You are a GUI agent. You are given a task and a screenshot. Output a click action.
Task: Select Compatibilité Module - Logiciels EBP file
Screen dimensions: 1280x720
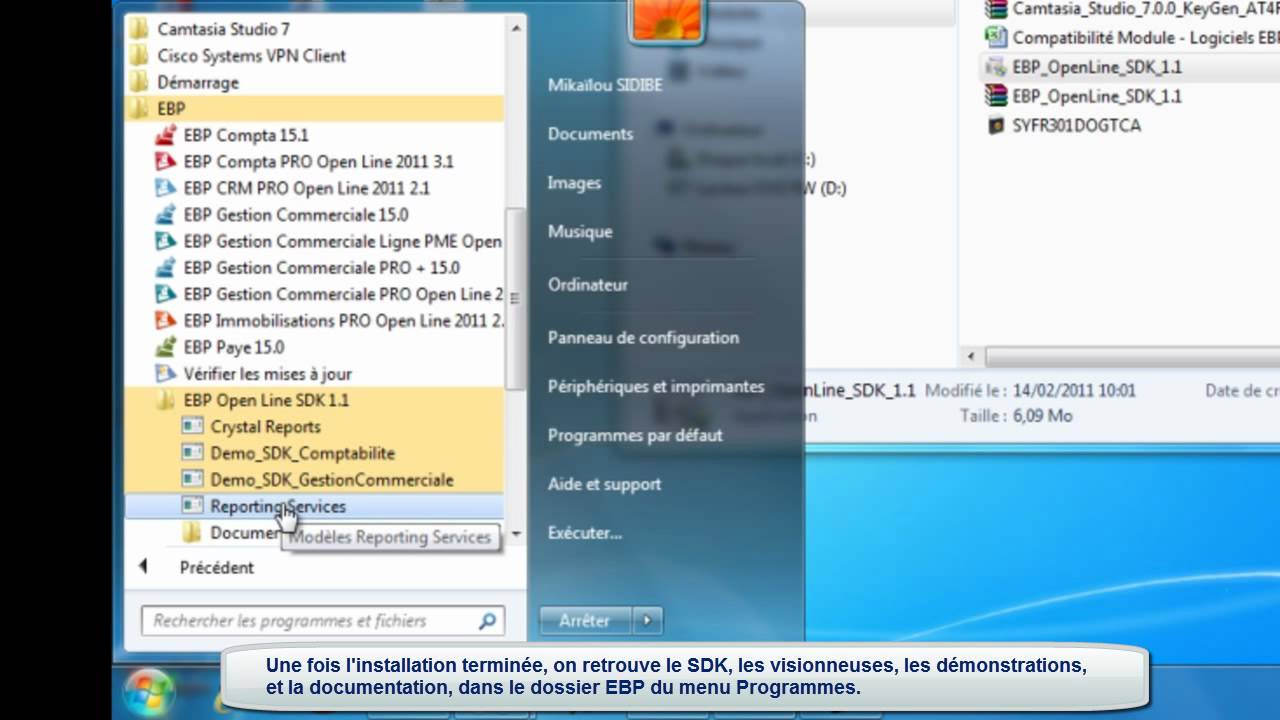1130,38
